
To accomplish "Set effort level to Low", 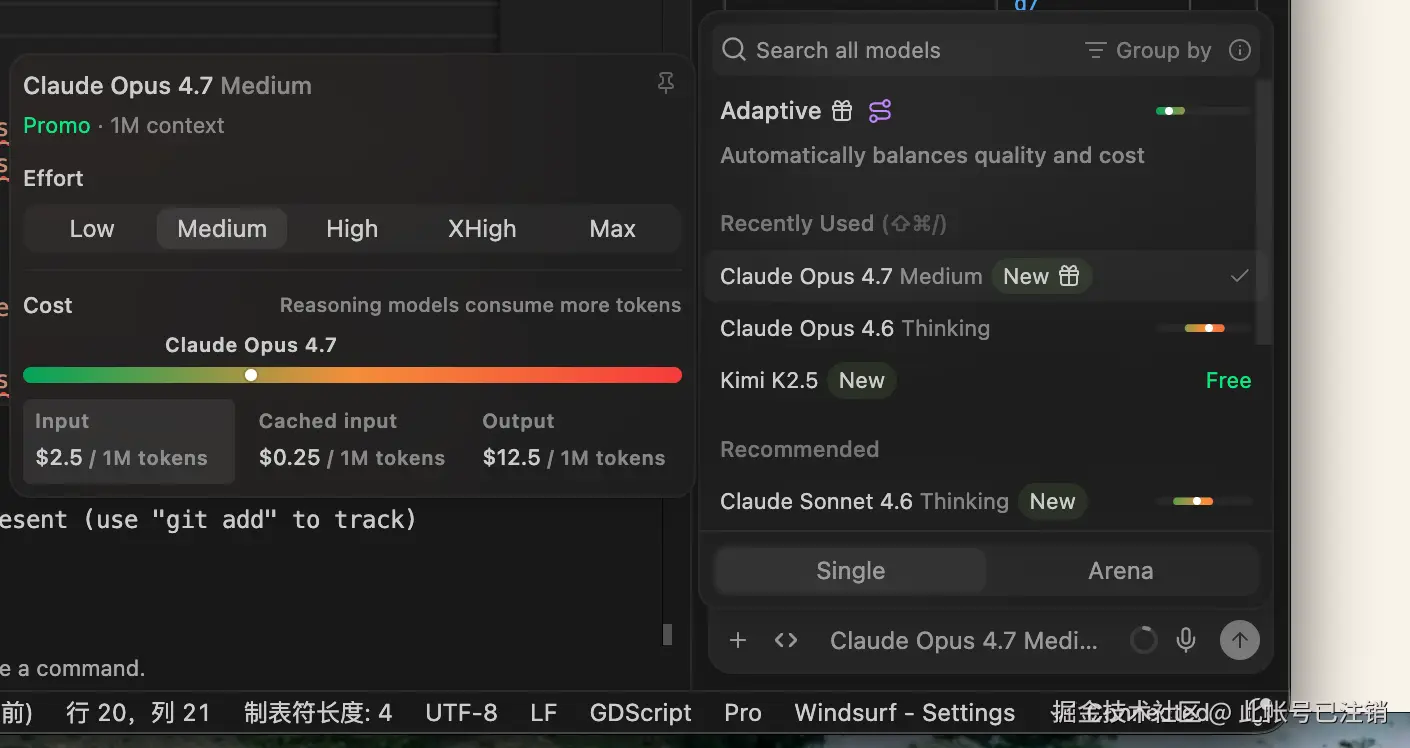I will coord(92,229).
